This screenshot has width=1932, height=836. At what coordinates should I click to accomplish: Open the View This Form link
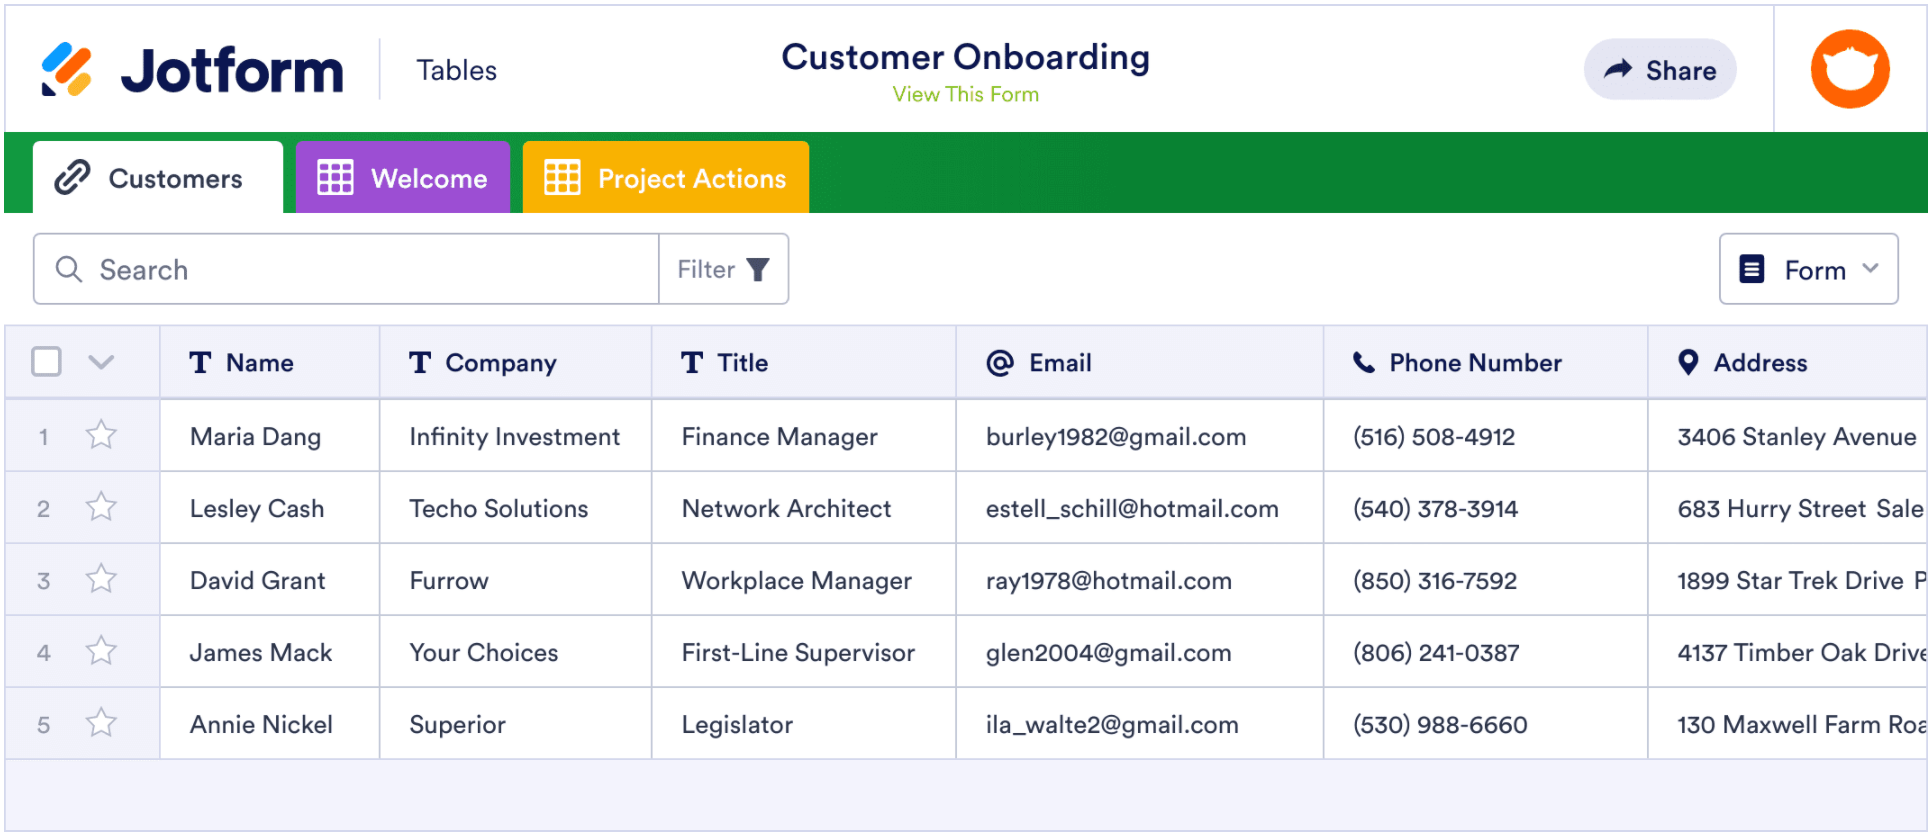(965, 95)
